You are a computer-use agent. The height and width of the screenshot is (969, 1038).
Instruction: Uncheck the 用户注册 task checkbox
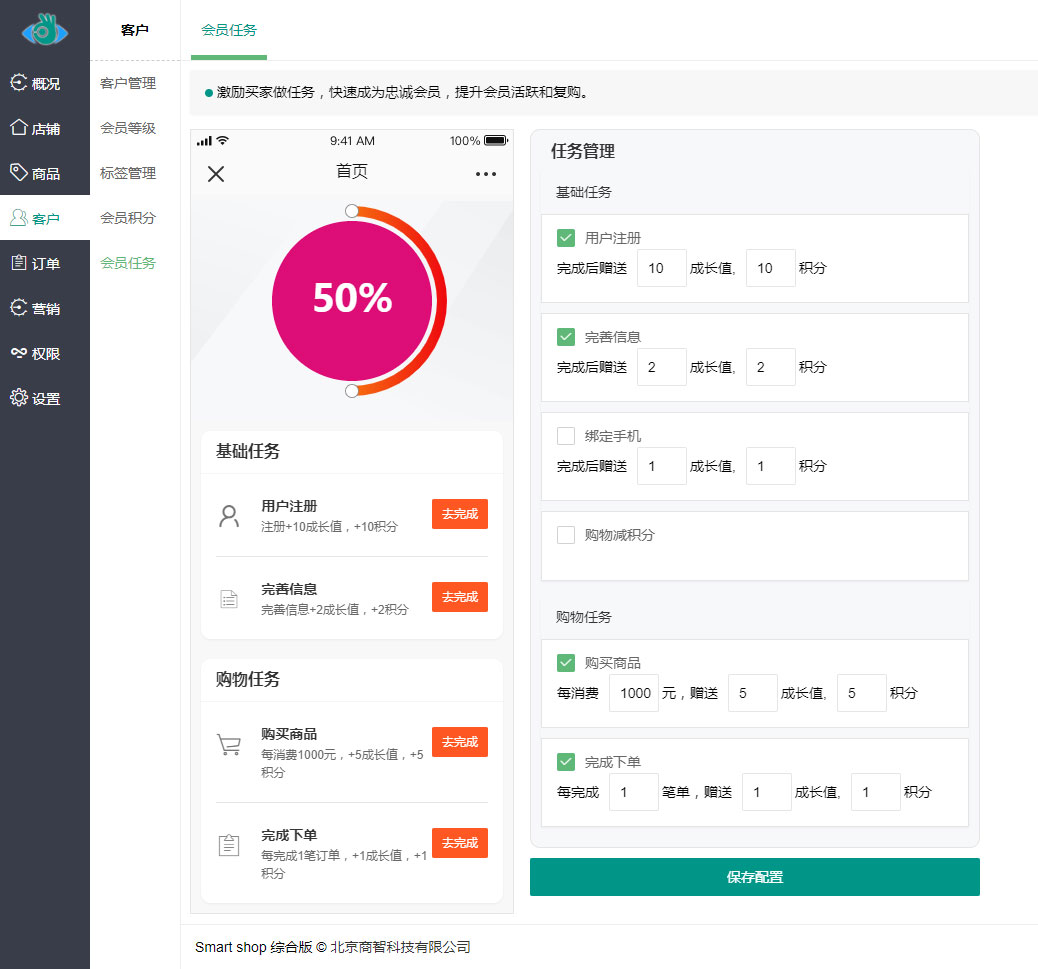point(566,238)
